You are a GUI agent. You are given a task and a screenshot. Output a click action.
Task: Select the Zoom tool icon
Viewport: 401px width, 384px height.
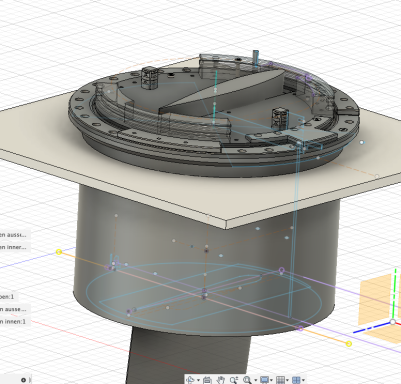click(x=234, y=380)
